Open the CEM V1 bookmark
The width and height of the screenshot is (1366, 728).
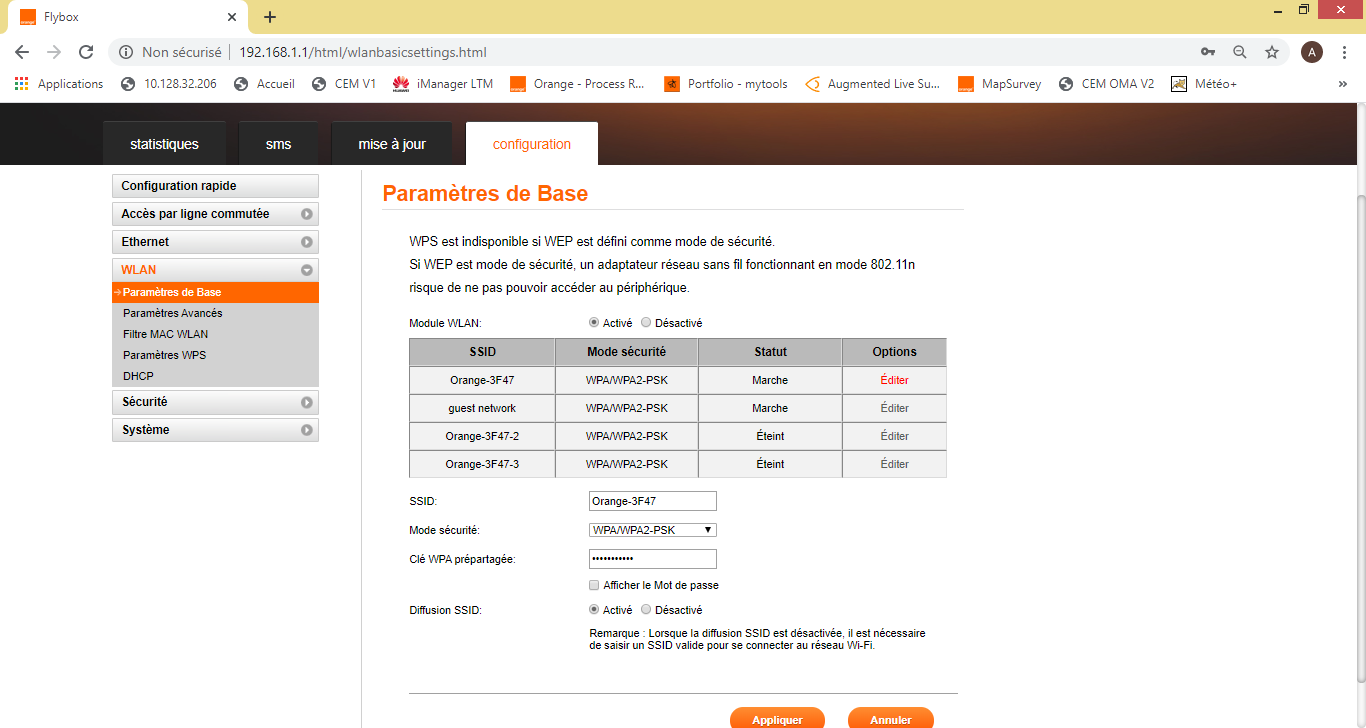click(344, 84)
